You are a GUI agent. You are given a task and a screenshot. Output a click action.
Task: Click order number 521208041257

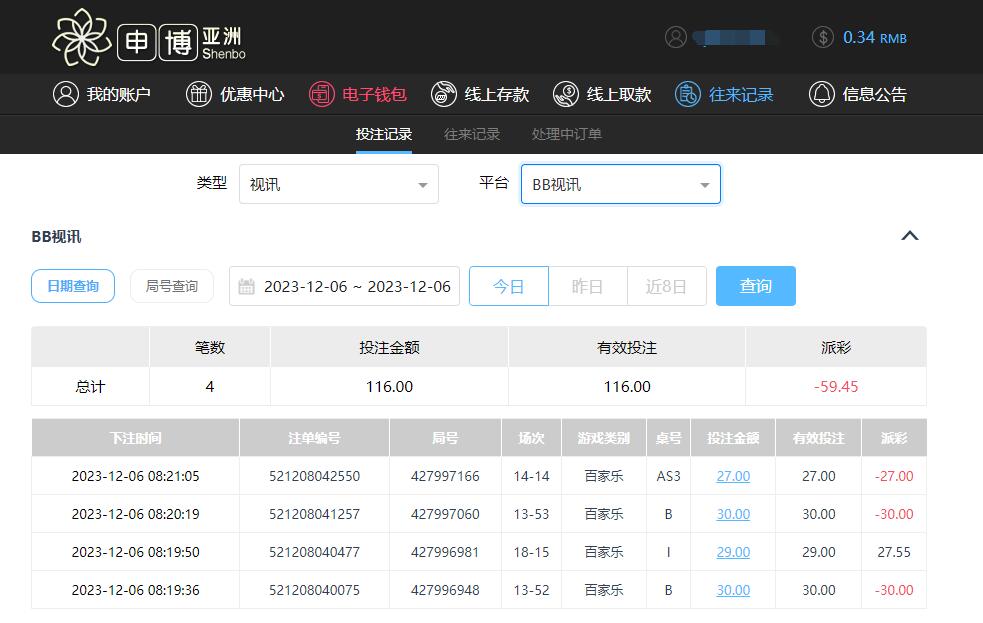314,514
